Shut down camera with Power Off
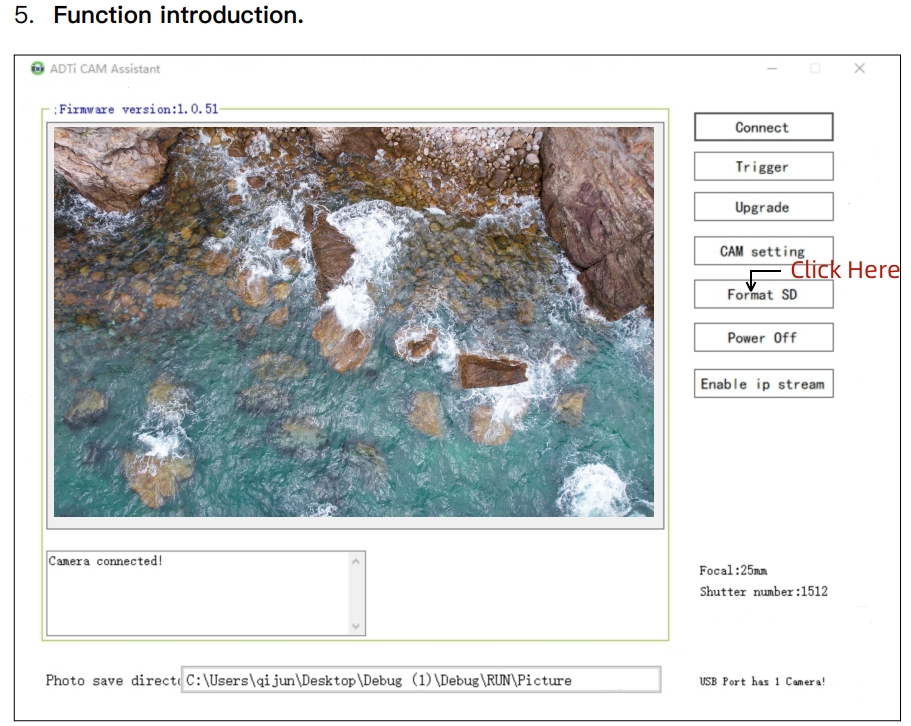Screen dimensions: 911x726 pyautogui.click(x=763, y=338)
